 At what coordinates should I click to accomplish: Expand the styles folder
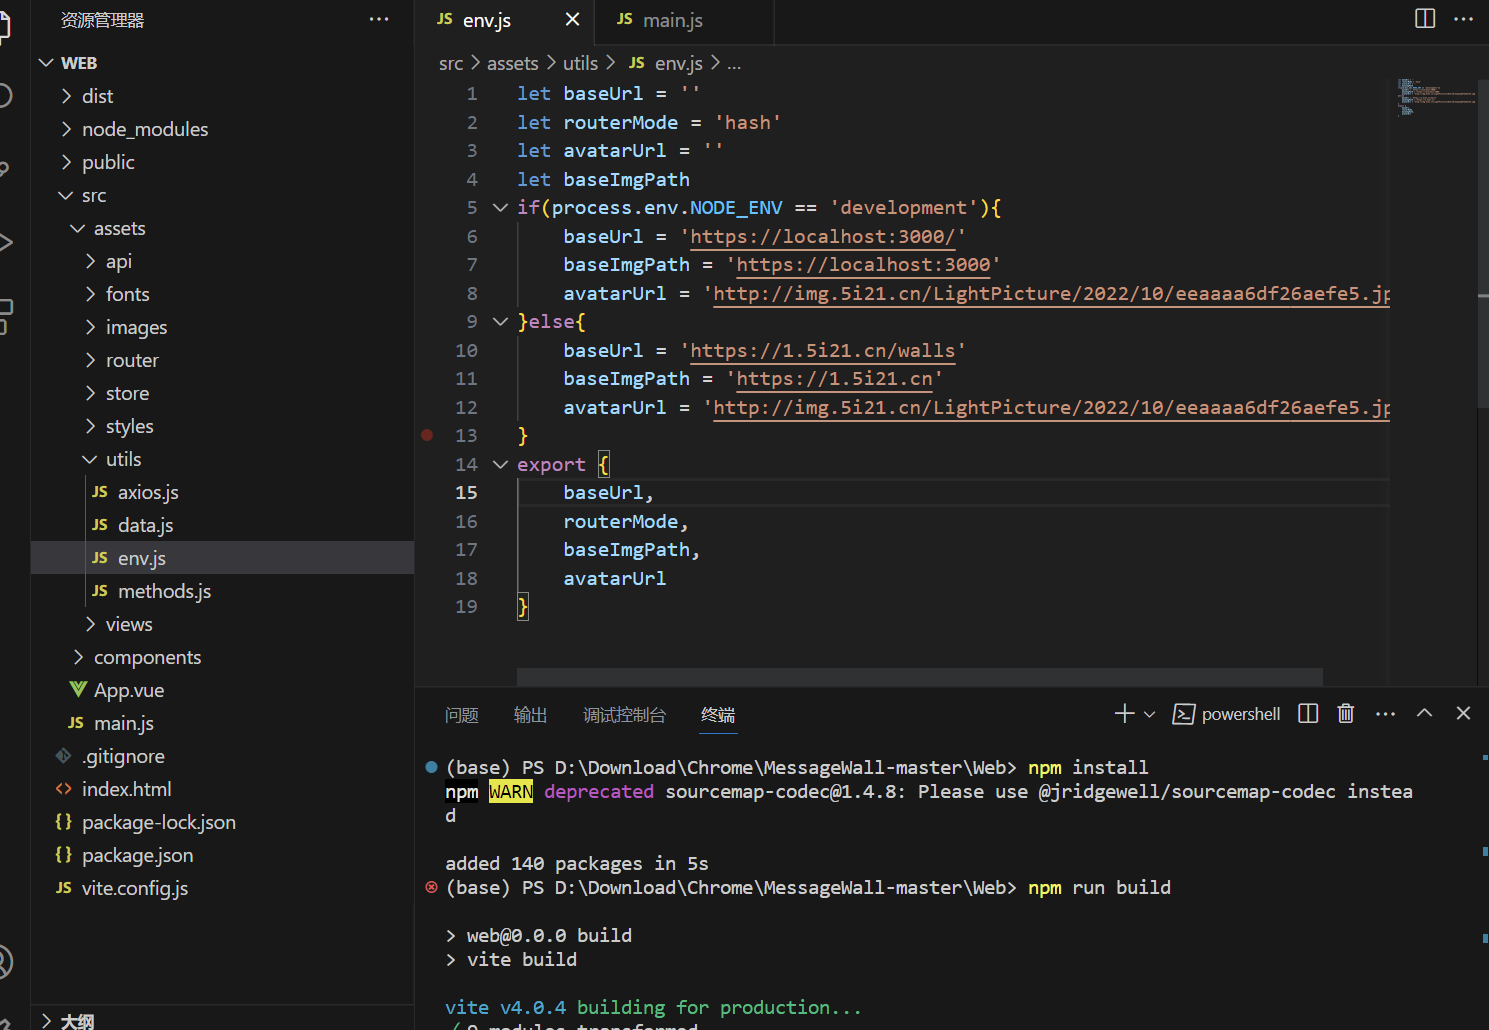click(90, 426)
